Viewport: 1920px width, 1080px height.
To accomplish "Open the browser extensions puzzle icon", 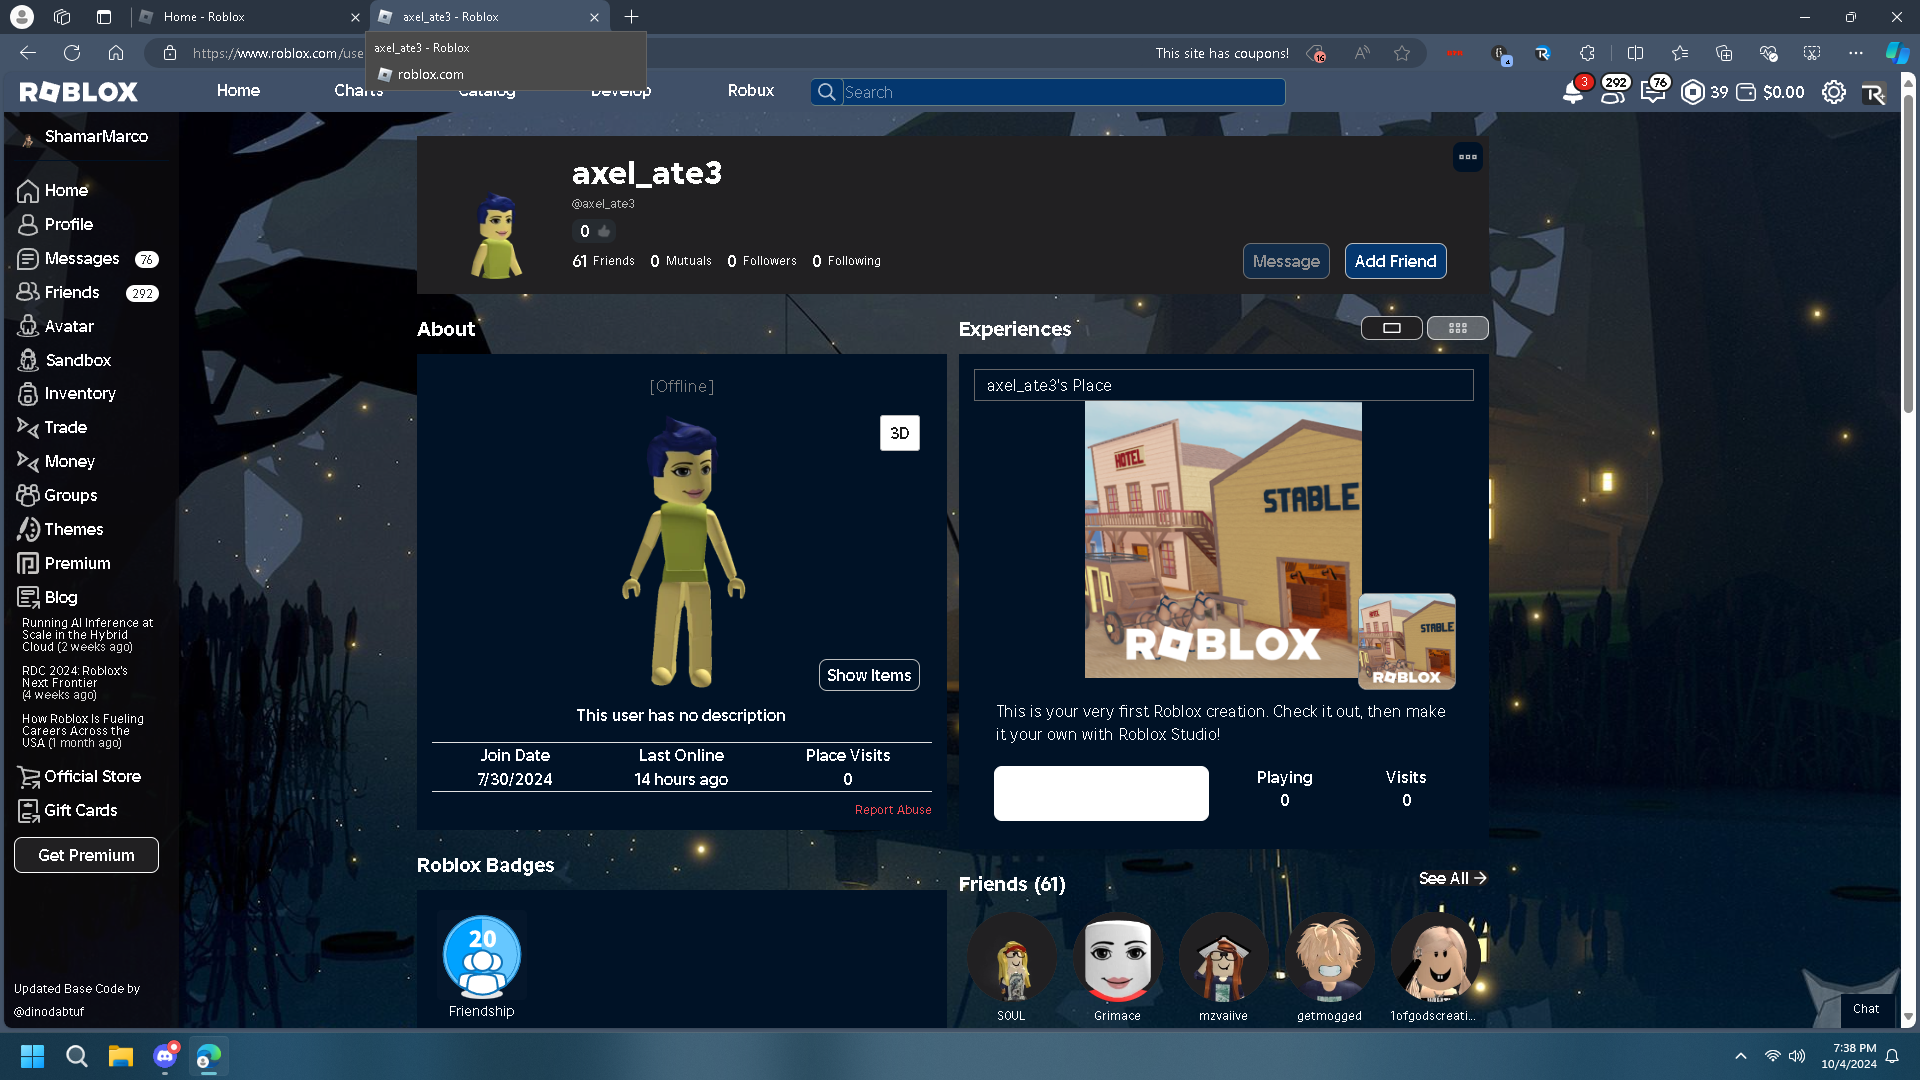I will pos(1587,53).
